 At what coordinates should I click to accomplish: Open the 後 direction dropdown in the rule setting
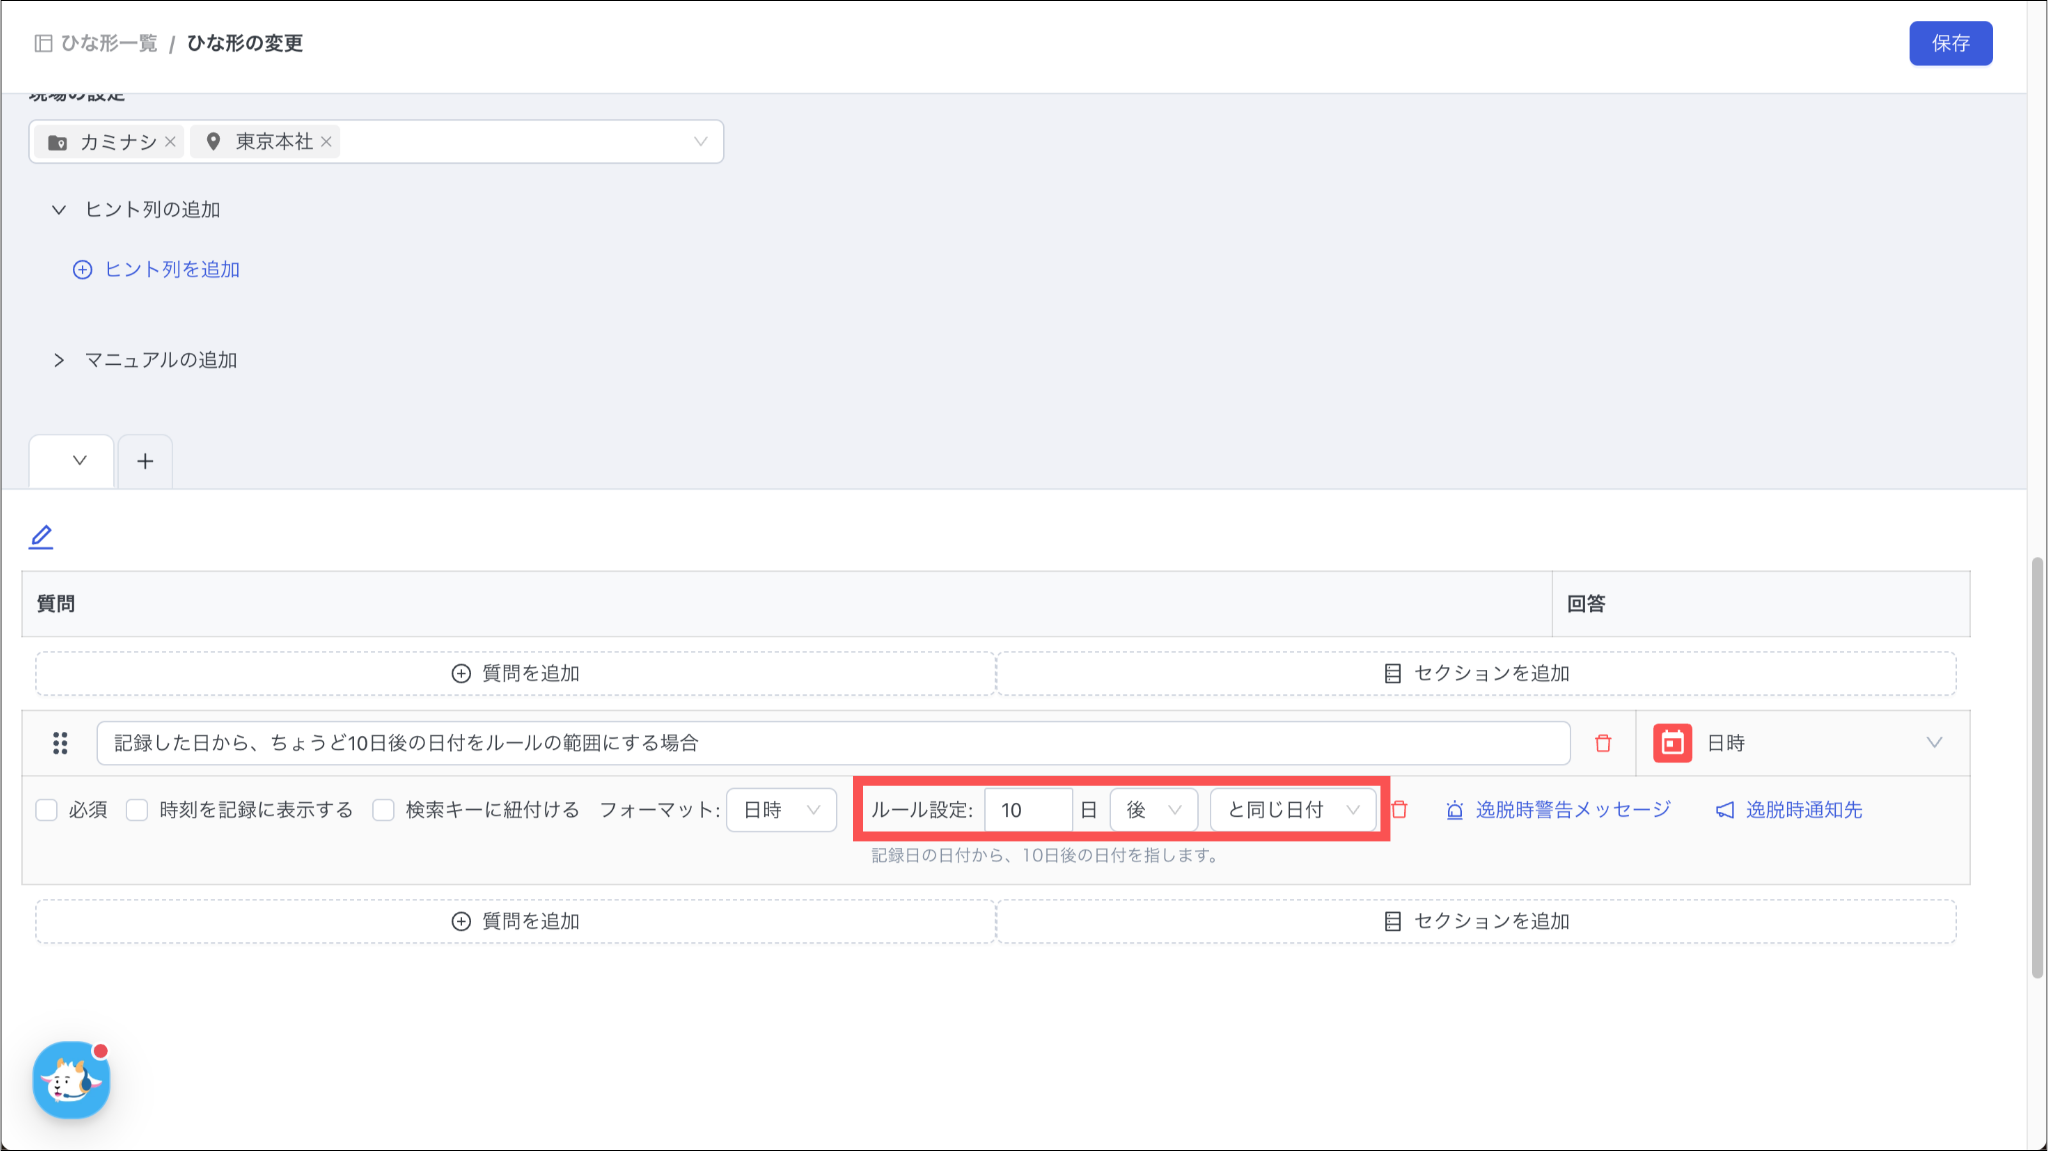[1153, 810]
